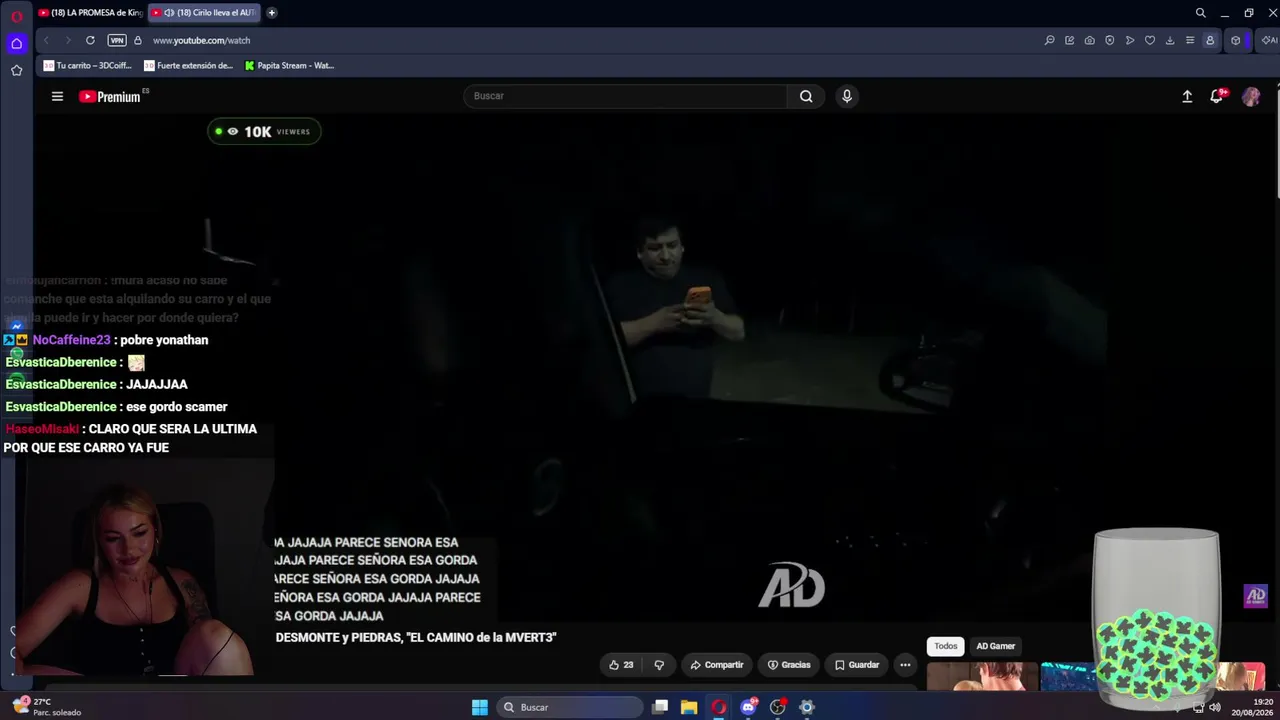1280x720 pixels.
Task: Select the 'Cirilo lleva el AUTO' tab
Action: [x=204, y=13]
